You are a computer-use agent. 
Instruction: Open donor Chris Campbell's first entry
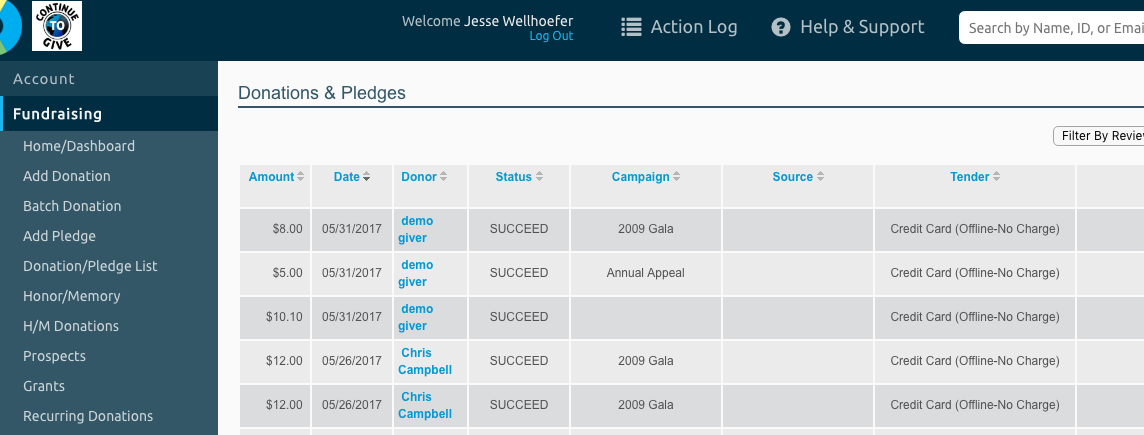[425, 361]
